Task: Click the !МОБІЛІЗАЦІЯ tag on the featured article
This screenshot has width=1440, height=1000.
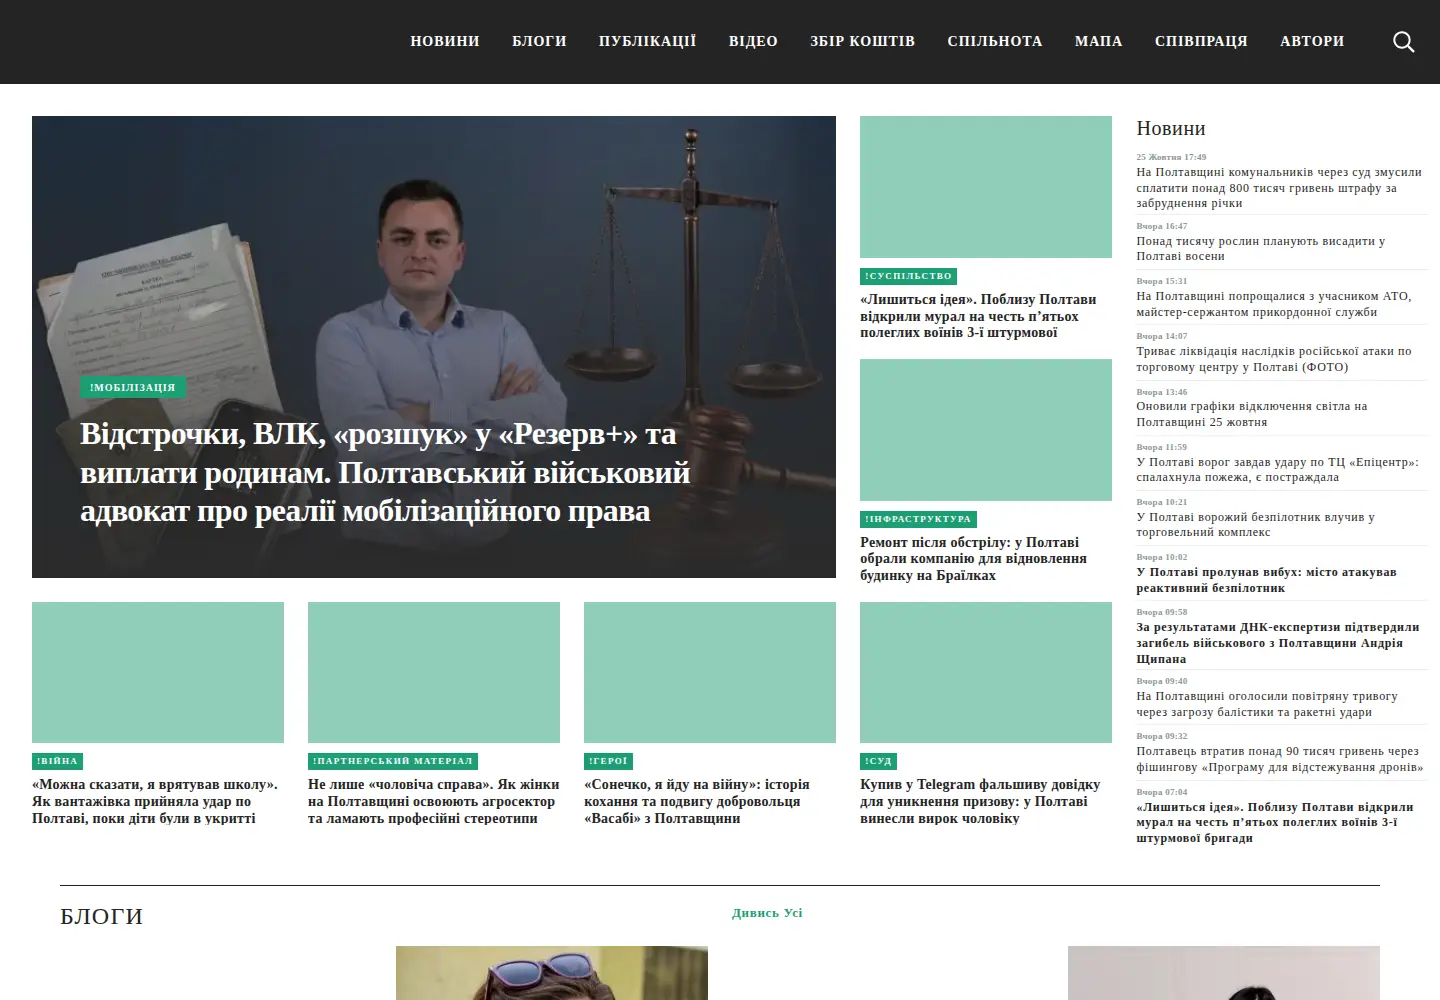Action: click(x=133, y=387)
